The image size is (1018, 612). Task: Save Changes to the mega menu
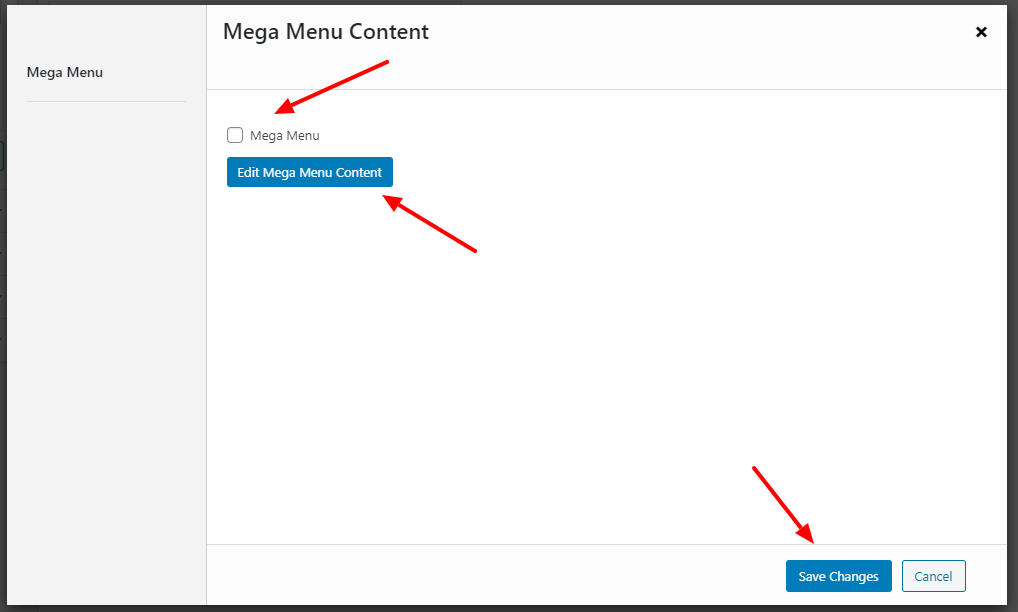[x=838, y=576]
